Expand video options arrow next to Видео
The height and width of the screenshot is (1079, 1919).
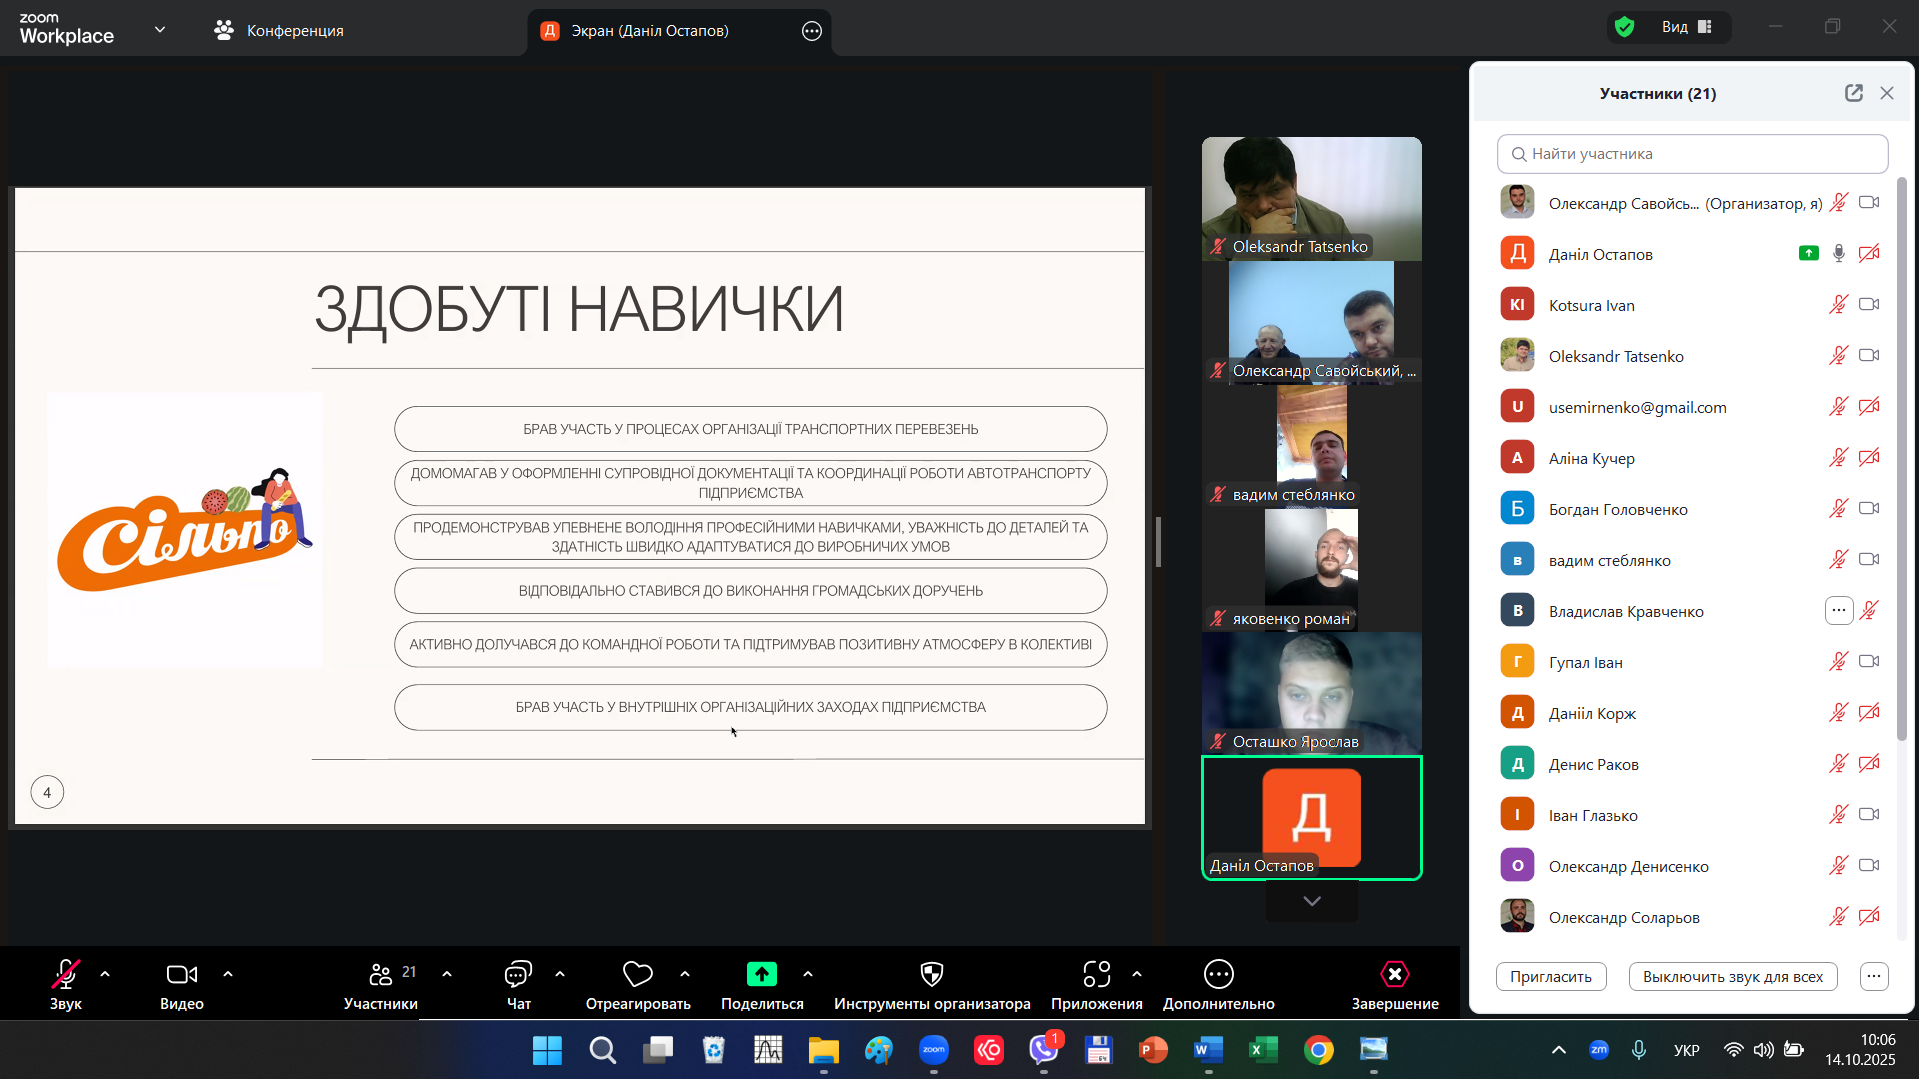point(228,974)
